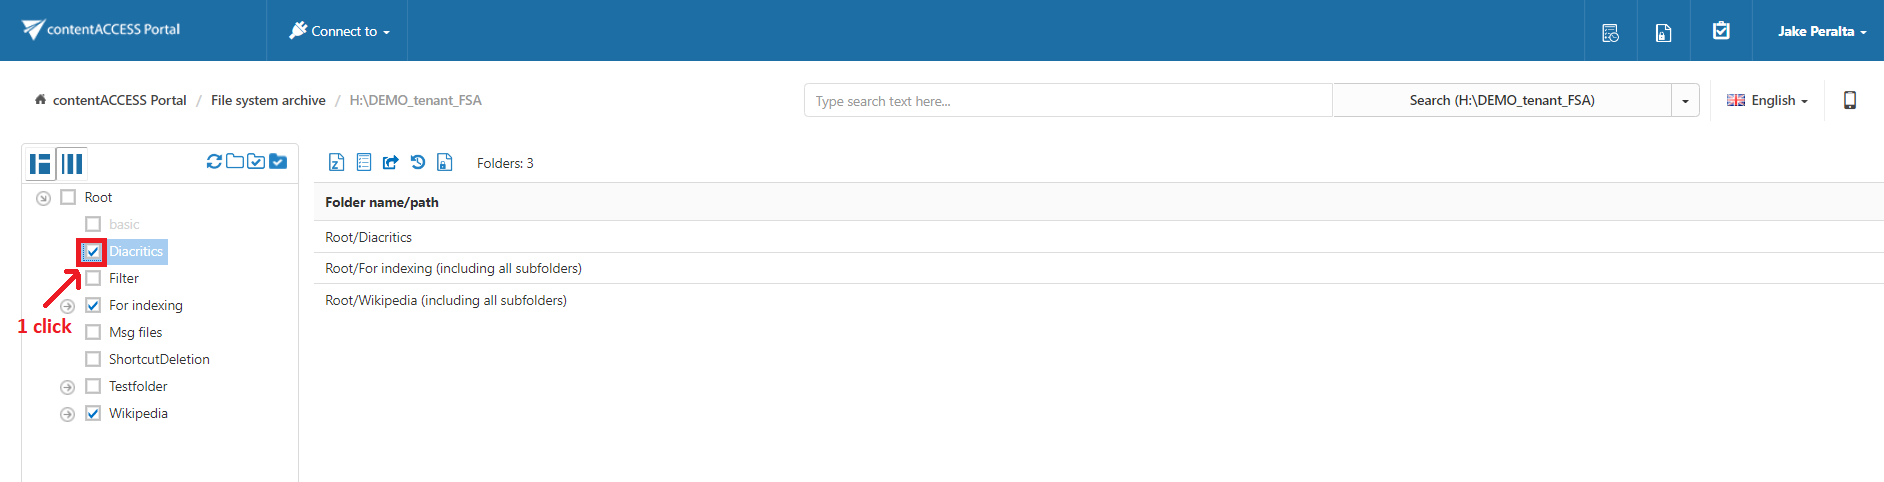Expand the Testfolder tree node
This screenshot has width=1884, height=482.
[67, 387]
